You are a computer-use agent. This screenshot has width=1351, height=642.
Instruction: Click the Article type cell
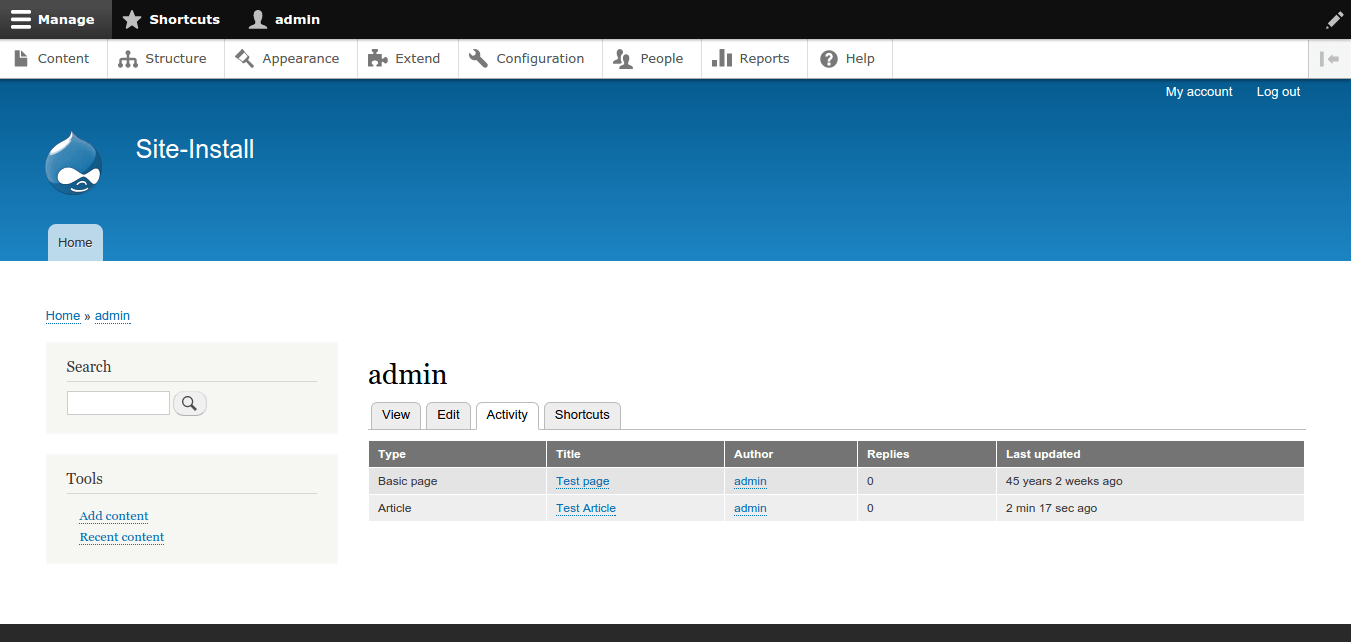click(458, 508)
